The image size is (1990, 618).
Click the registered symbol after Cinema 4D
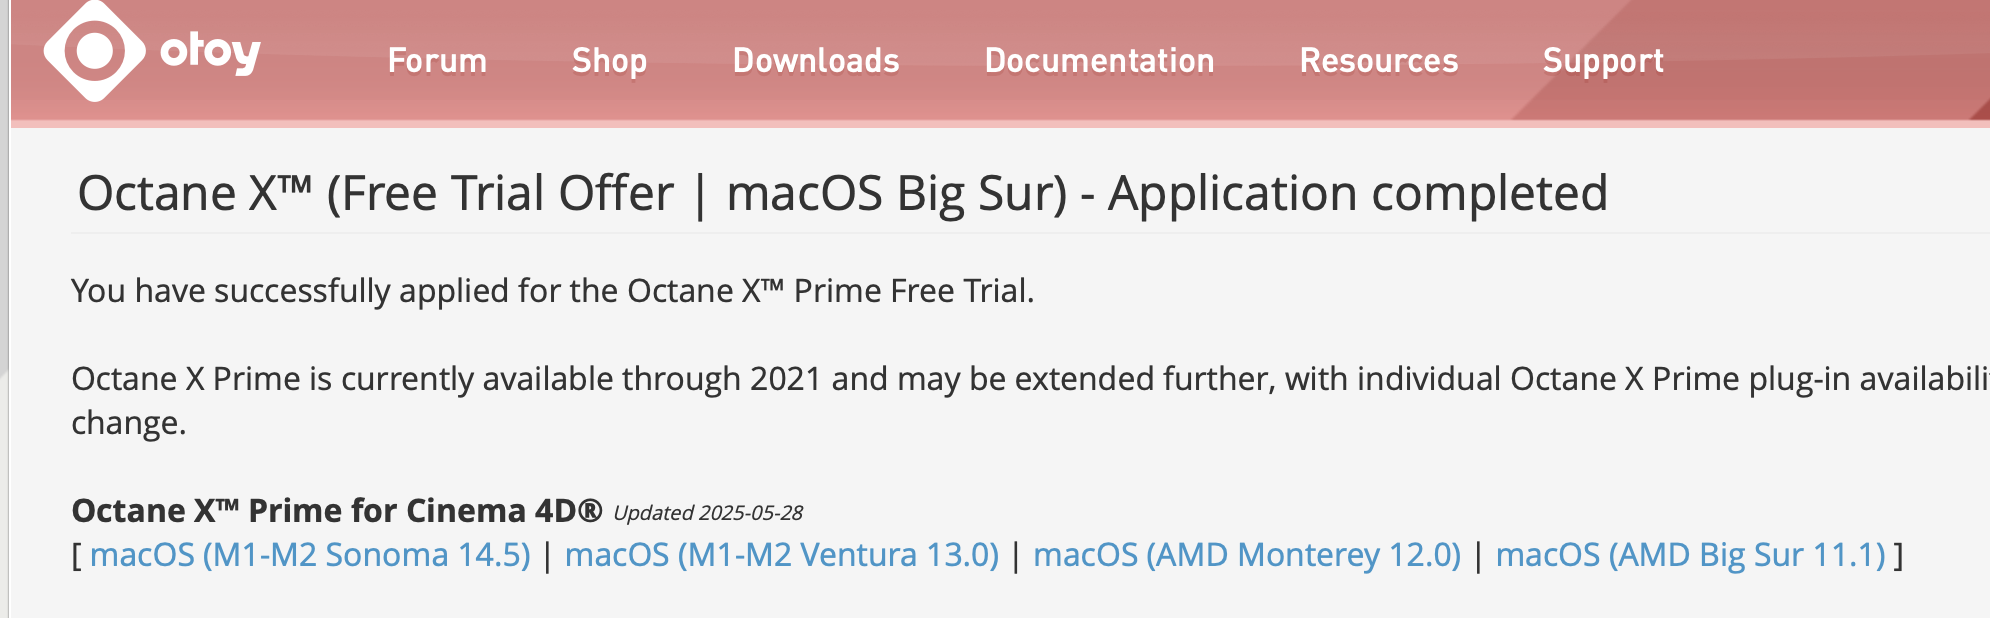point(590,510)
